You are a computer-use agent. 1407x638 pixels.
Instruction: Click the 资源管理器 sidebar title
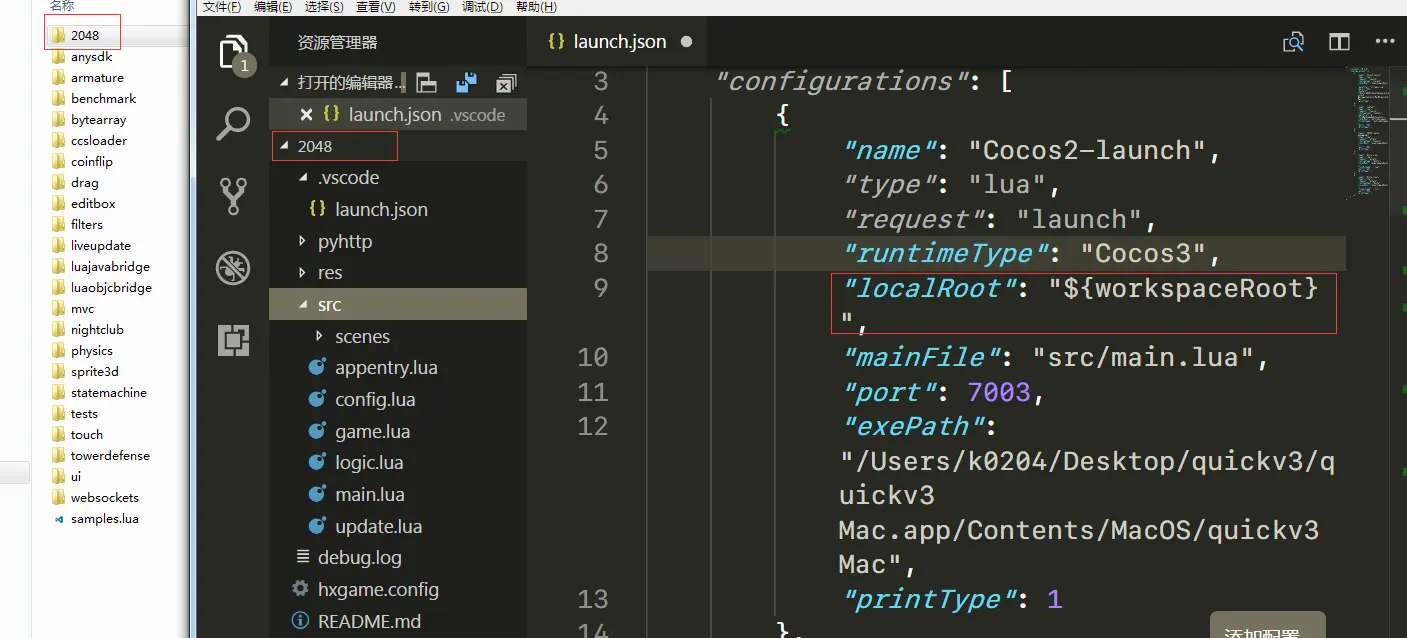[x=338, y=43]
